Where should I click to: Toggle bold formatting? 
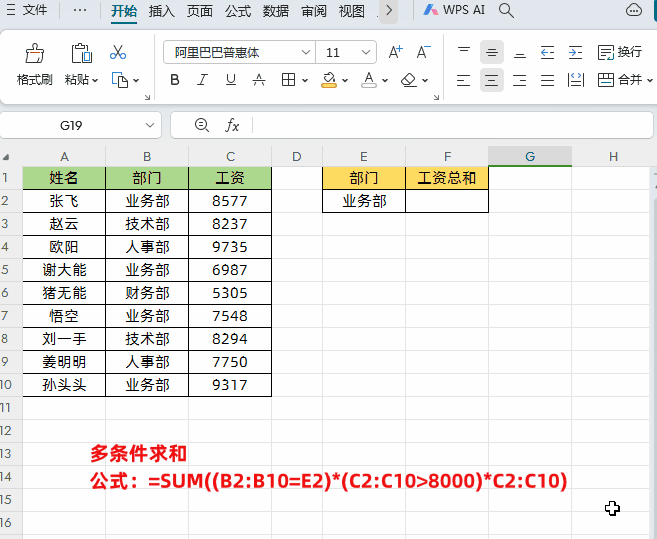[x=175, y=80]
